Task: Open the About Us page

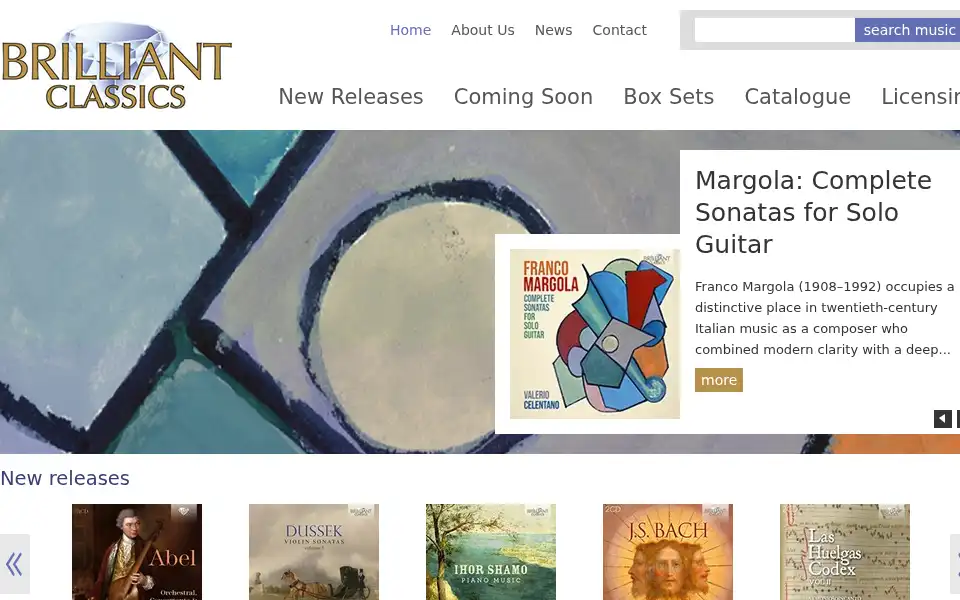Action: 482,30
